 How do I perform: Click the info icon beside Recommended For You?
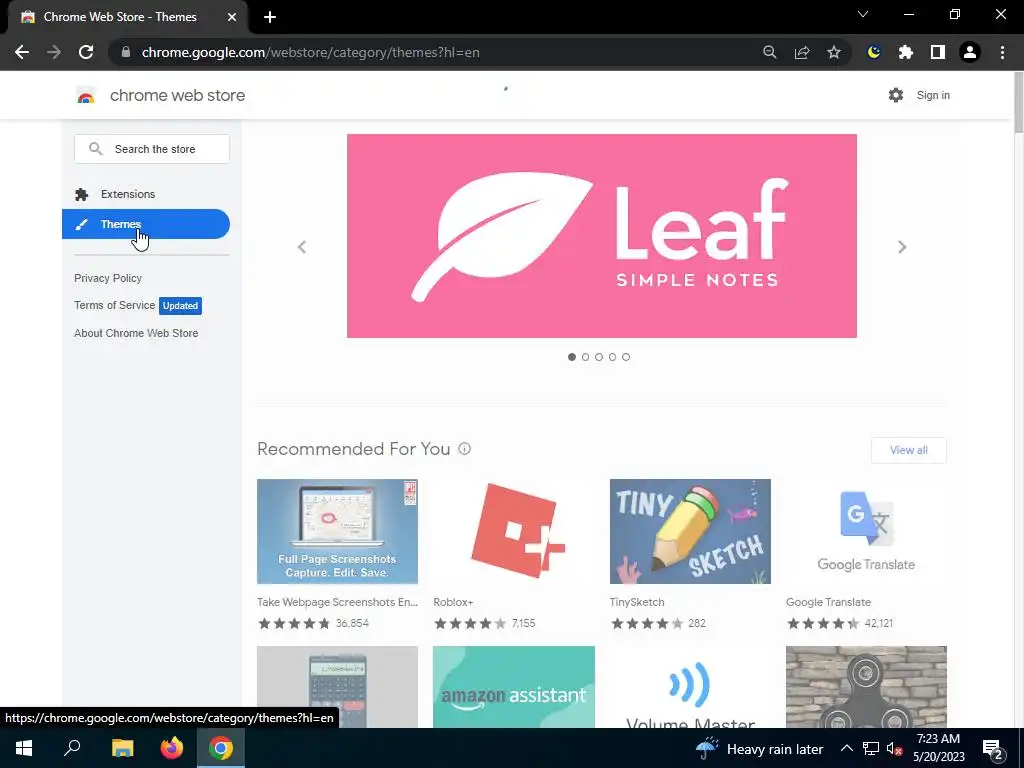464,449
